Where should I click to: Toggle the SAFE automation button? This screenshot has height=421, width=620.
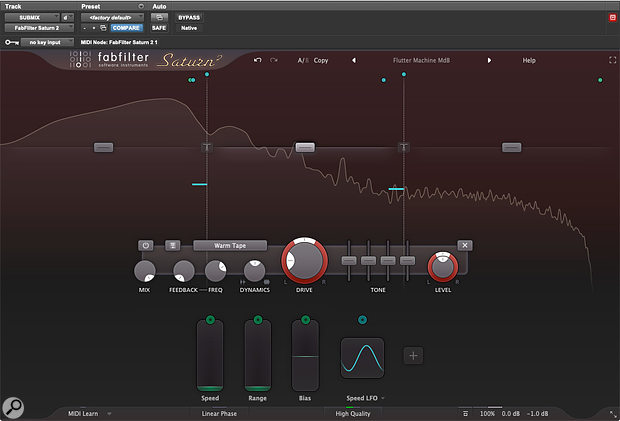[x=159, y=28]
